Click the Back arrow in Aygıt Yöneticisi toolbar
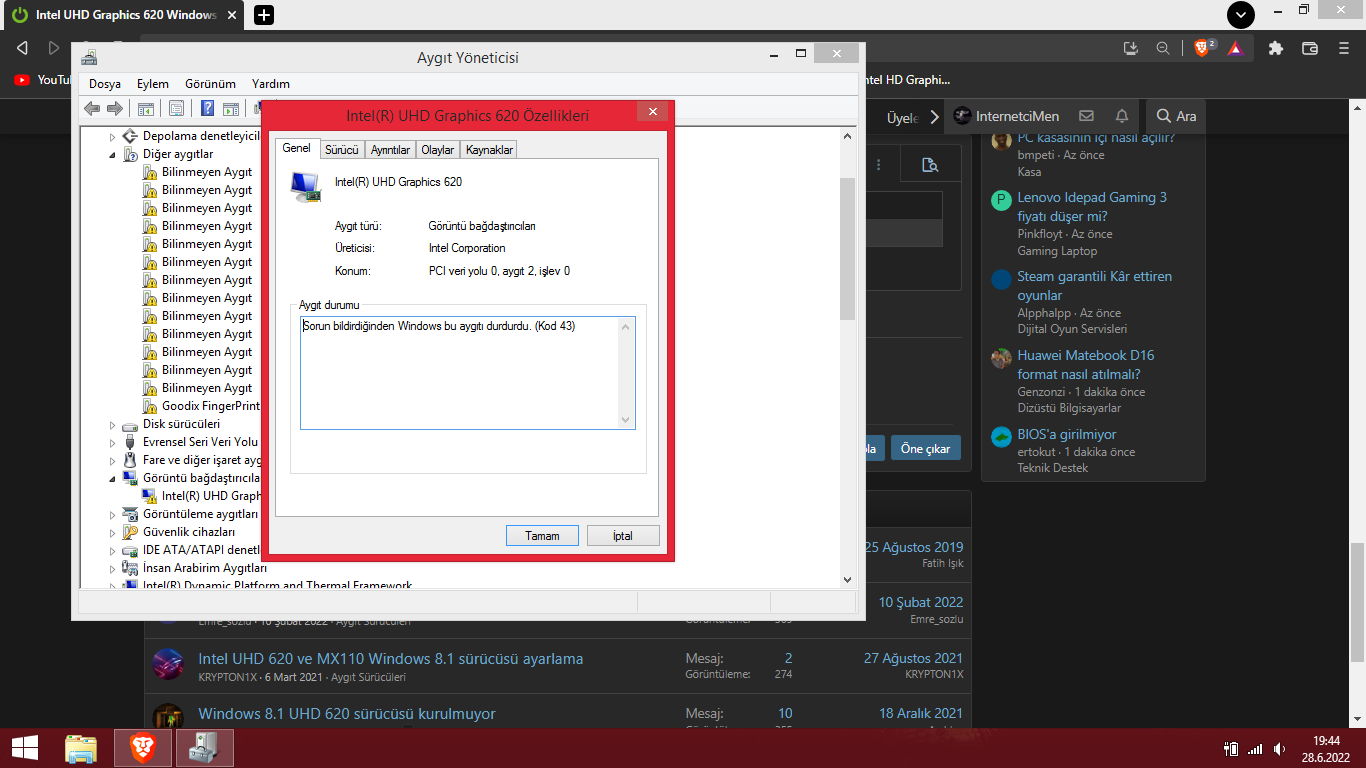Screen dimensions: 1366x768 [92, 108]
